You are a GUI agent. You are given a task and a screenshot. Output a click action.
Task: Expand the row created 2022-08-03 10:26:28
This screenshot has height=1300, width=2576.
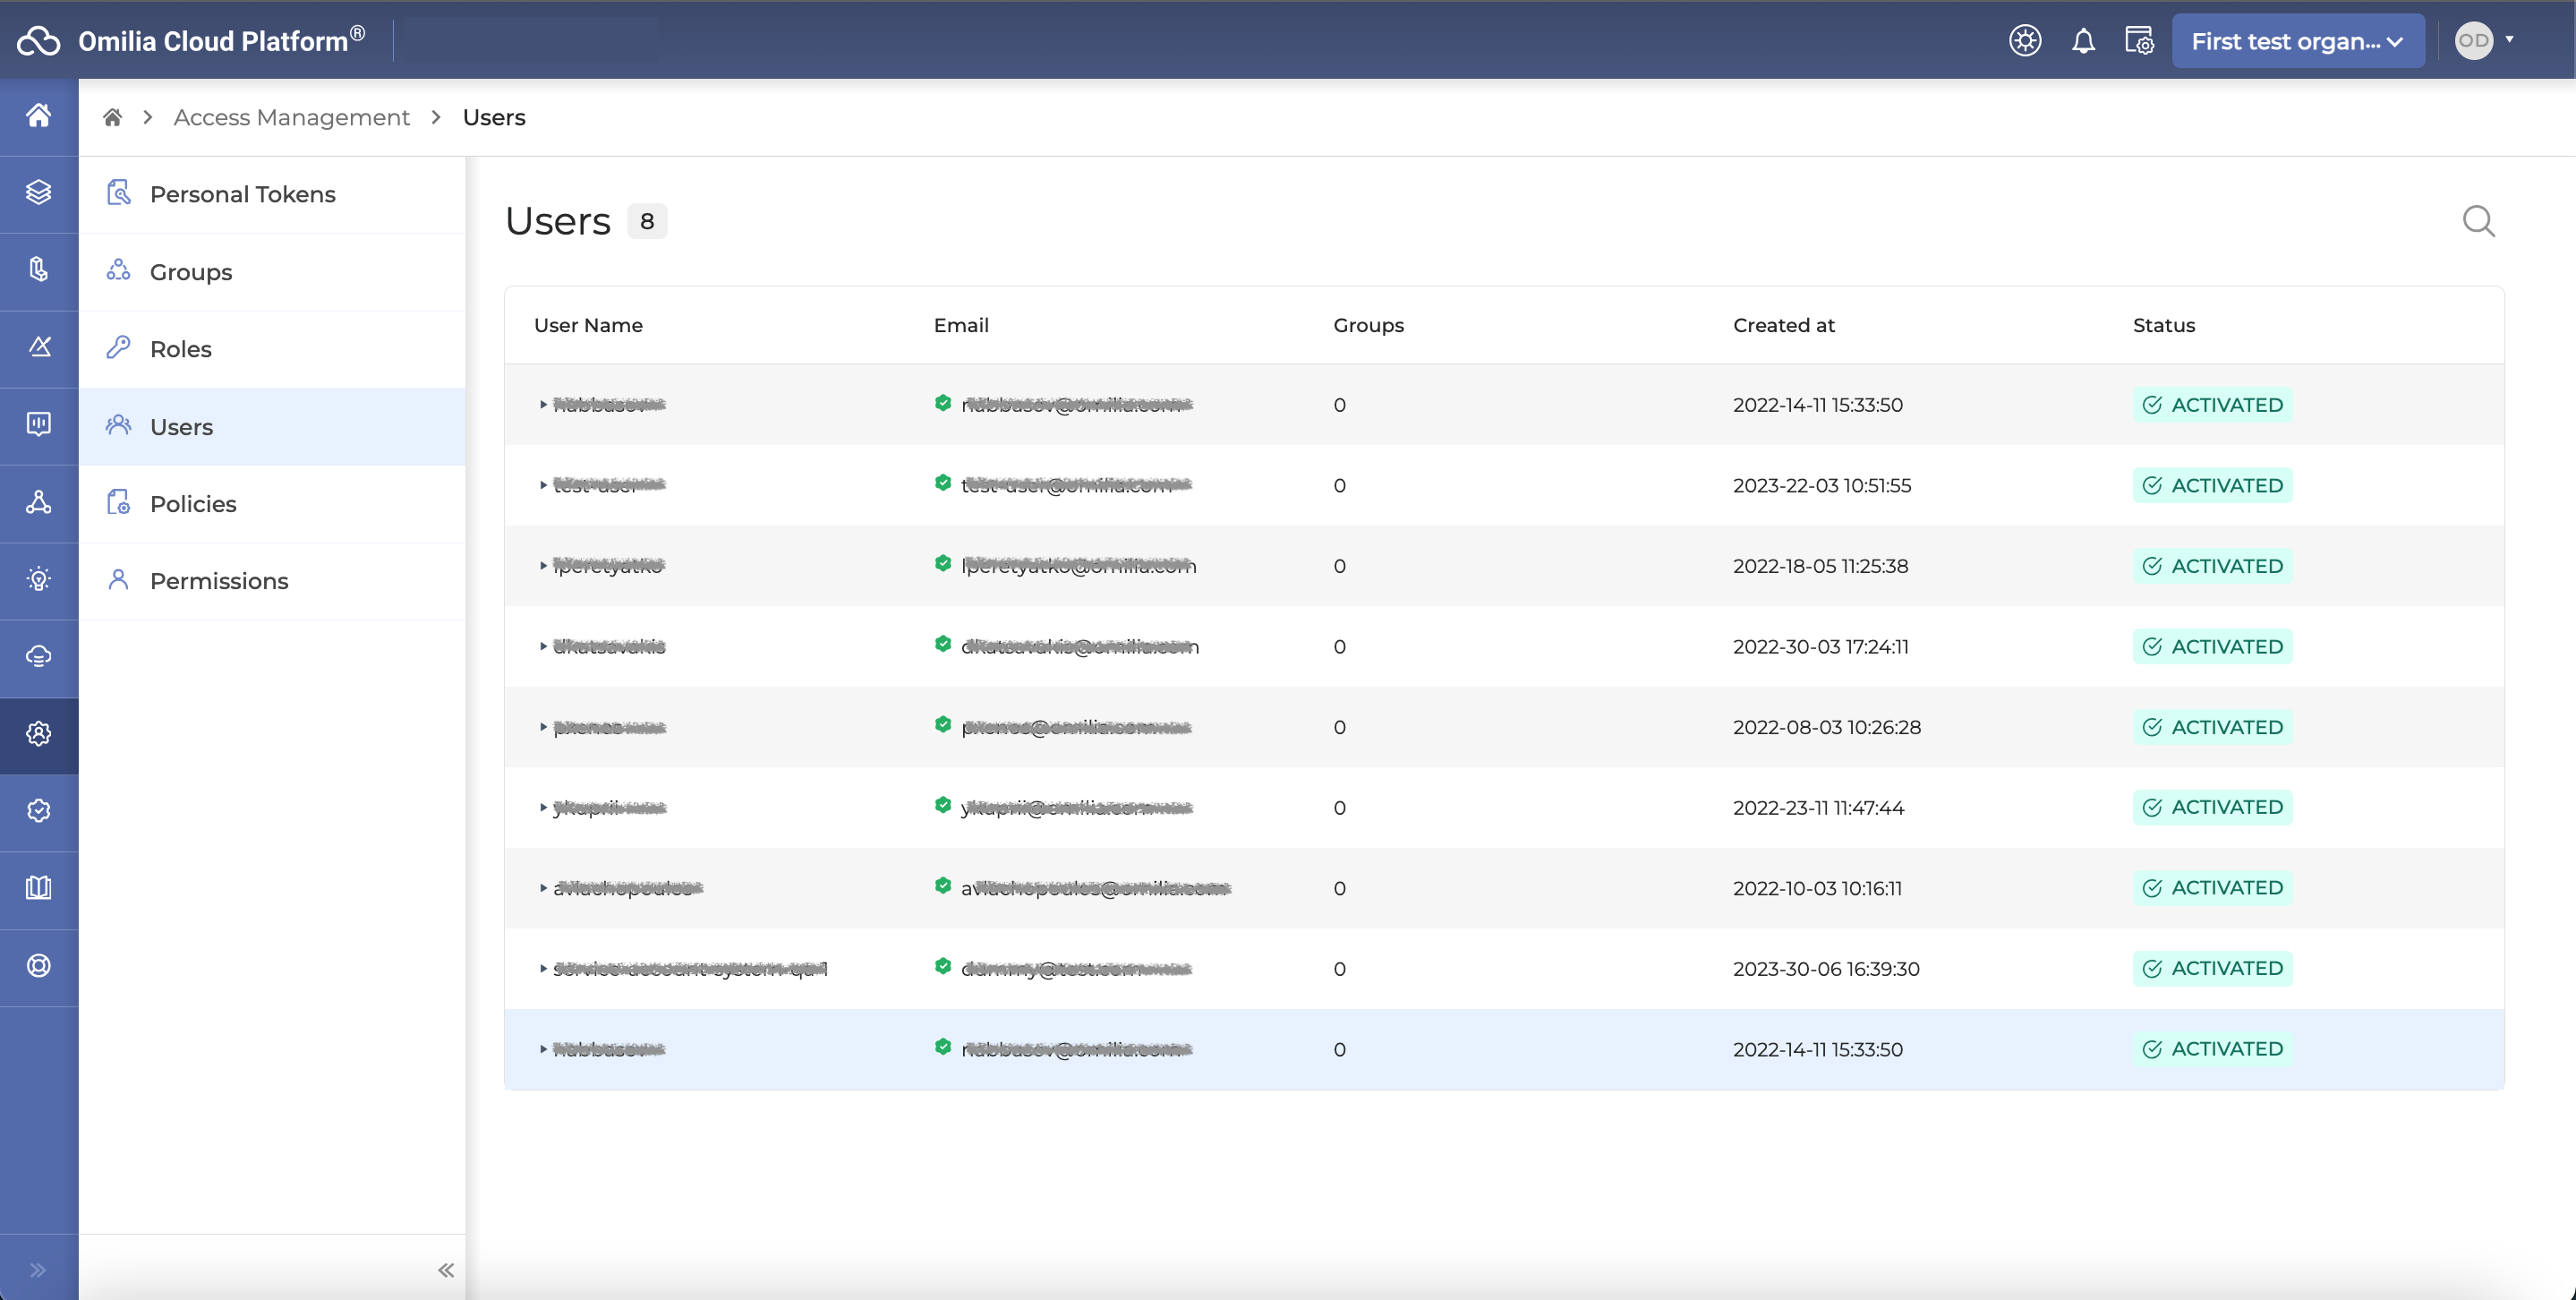[x=543, y=727]
